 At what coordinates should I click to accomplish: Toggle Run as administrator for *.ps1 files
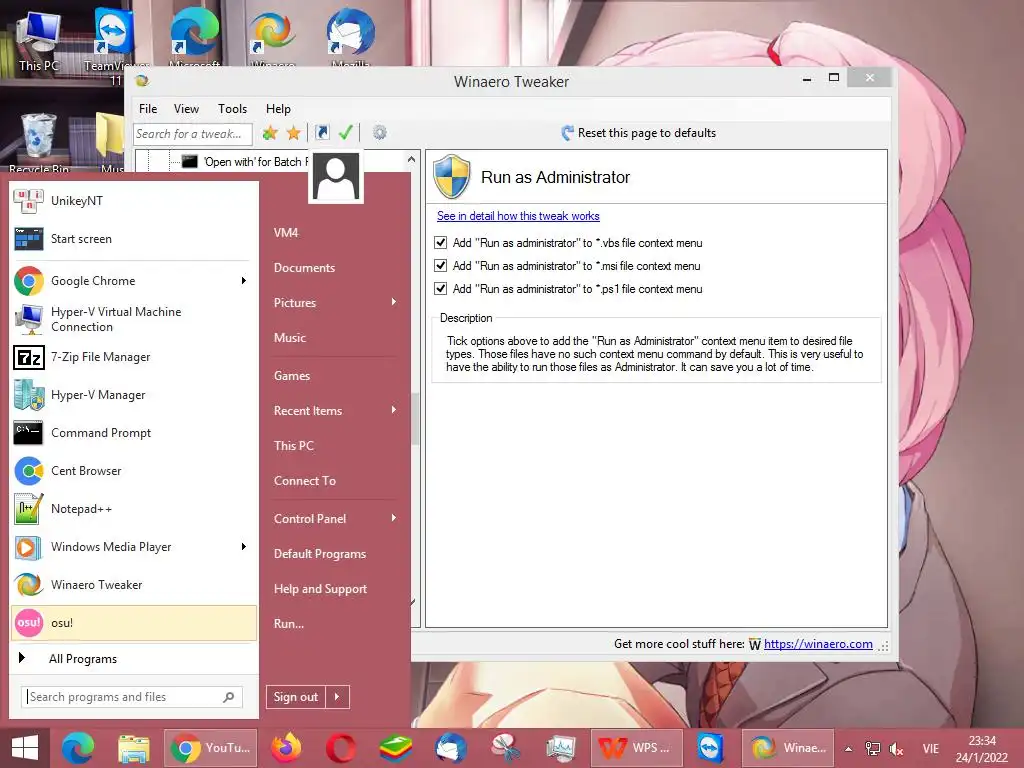point(441,289)
